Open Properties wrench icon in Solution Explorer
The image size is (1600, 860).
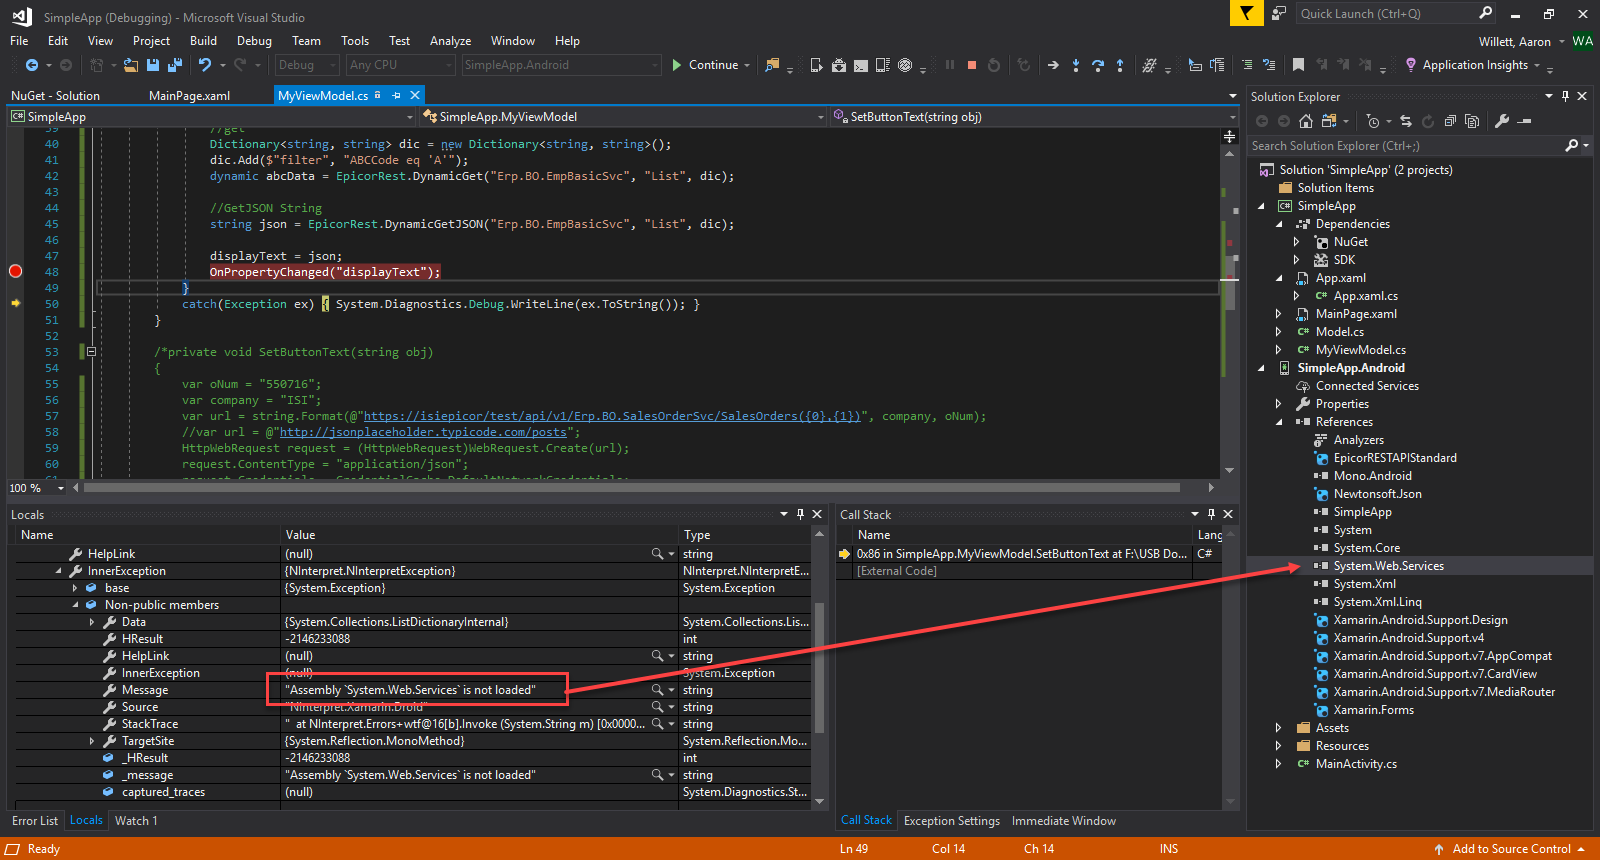pos(1502,121)
